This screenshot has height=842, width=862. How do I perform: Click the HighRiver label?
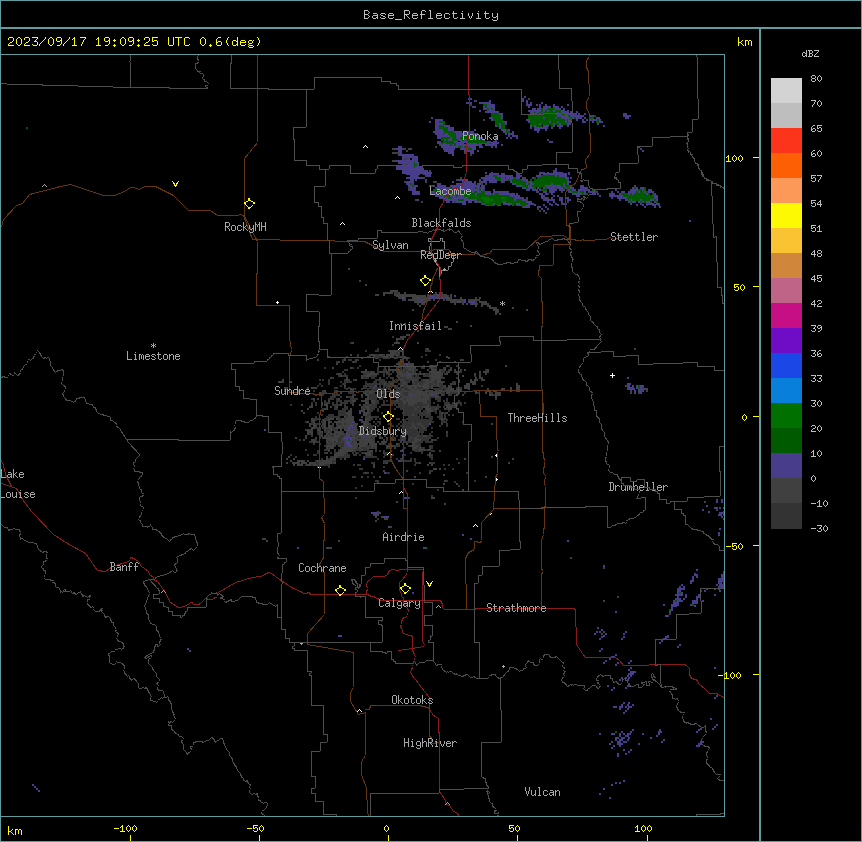[430, 743]
